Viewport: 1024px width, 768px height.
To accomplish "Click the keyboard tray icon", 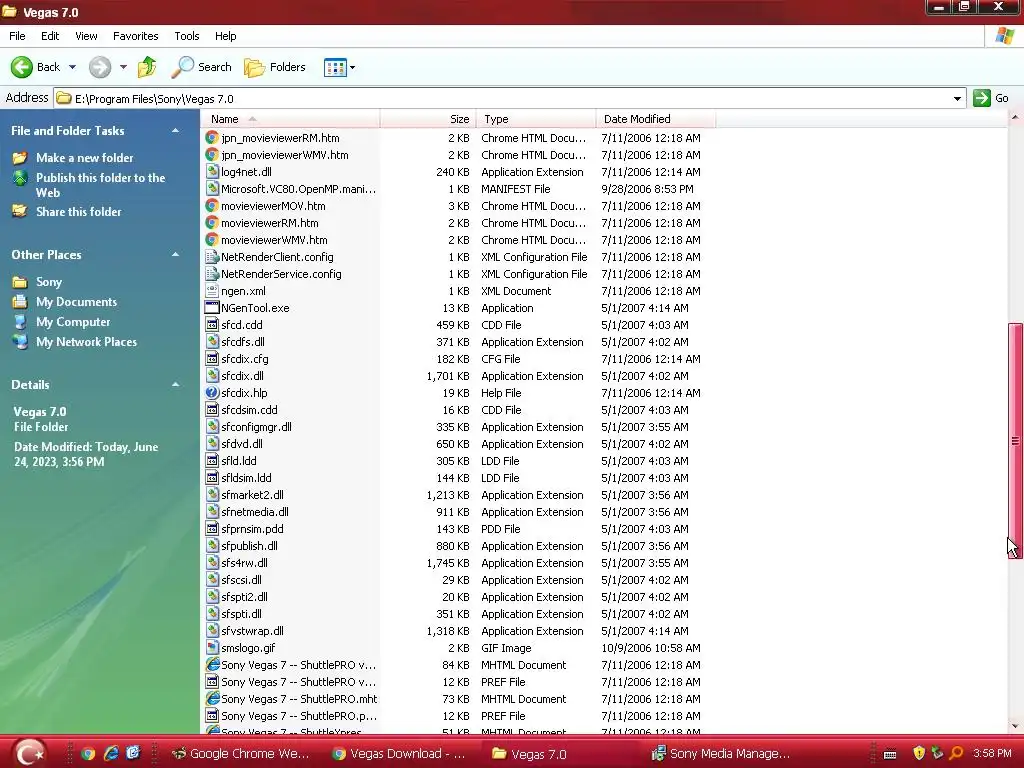I will click(x=889, y=754).
